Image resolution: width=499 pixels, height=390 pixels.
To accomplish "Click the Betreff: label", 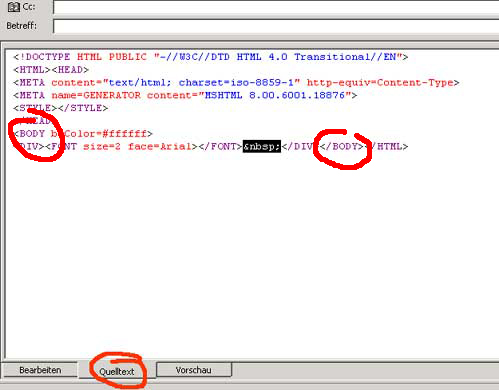I will 22,26.
